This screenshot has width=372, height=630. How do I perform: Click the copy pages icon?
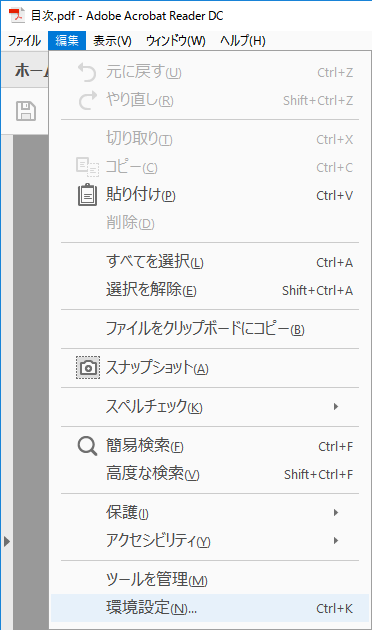click(x=87, y=167)
